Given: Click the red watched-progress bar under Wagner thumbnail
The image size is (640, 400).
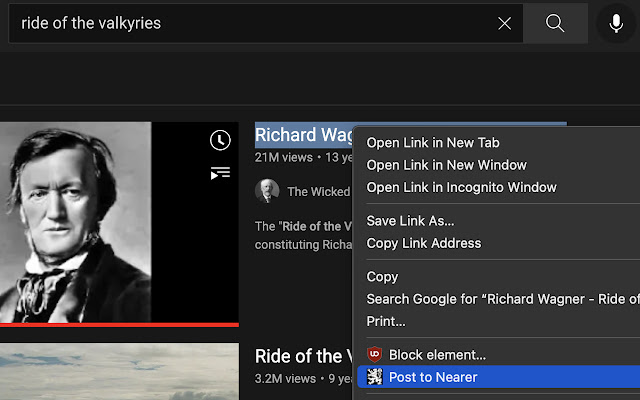Looking at the screenshot, I should pyautogui.click(x=119, y=325).
